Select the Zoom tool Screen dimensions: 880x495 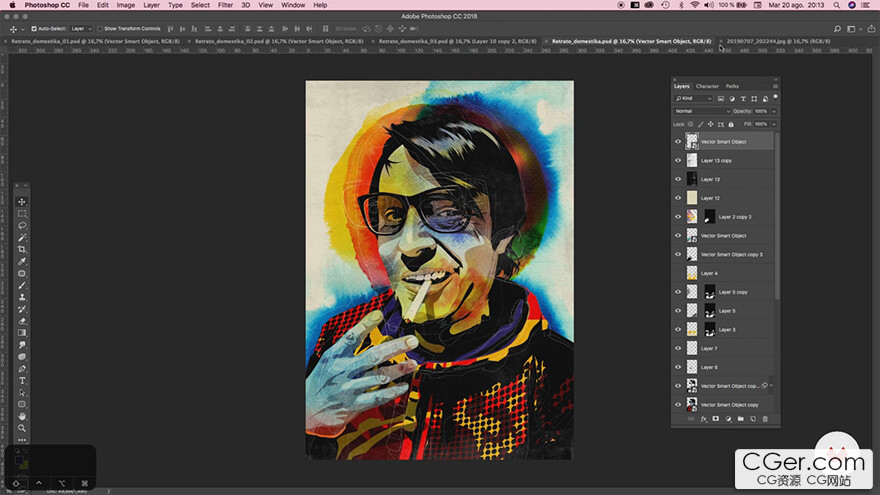(22, 428)
